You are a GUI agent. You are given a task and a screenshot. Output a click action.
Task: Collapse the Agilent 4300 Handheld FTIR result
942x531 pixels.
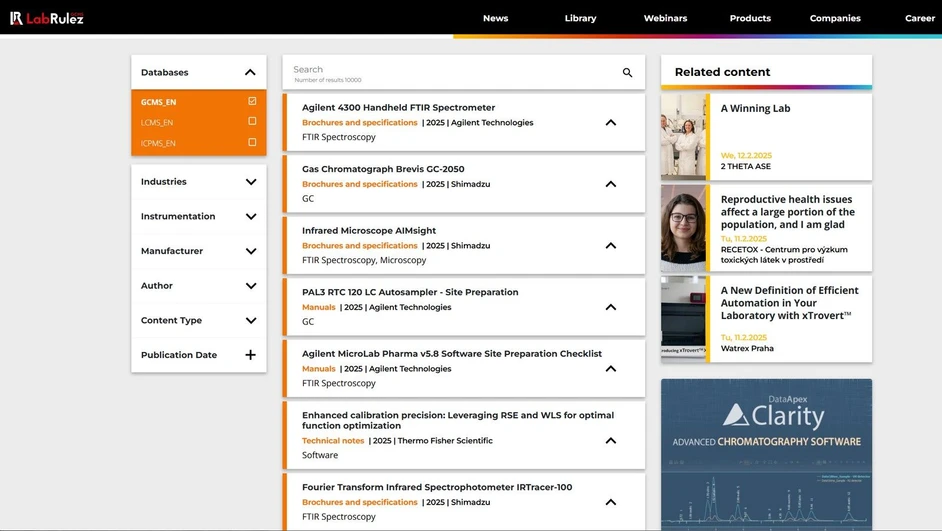point(611,123)
